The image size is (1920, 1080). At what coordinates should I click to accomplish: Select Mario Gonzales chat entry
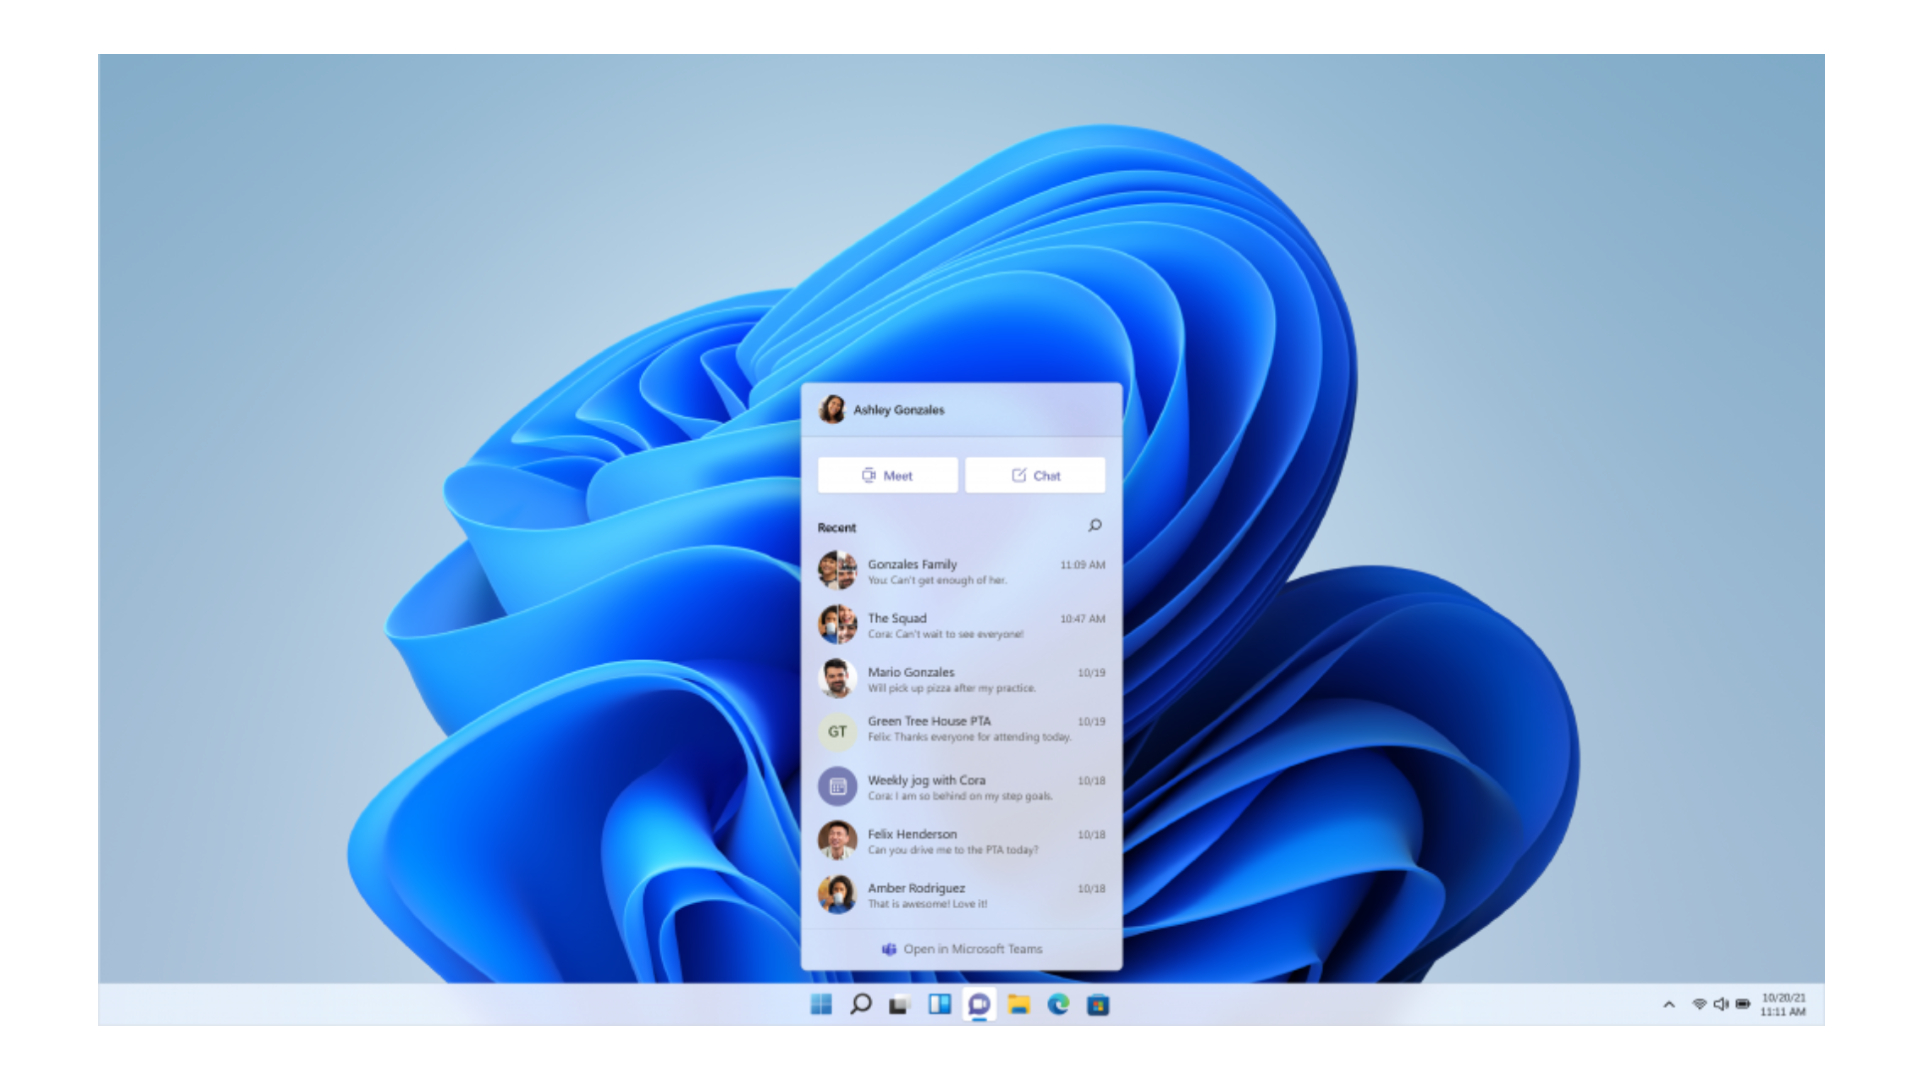[x=961, y=679]
